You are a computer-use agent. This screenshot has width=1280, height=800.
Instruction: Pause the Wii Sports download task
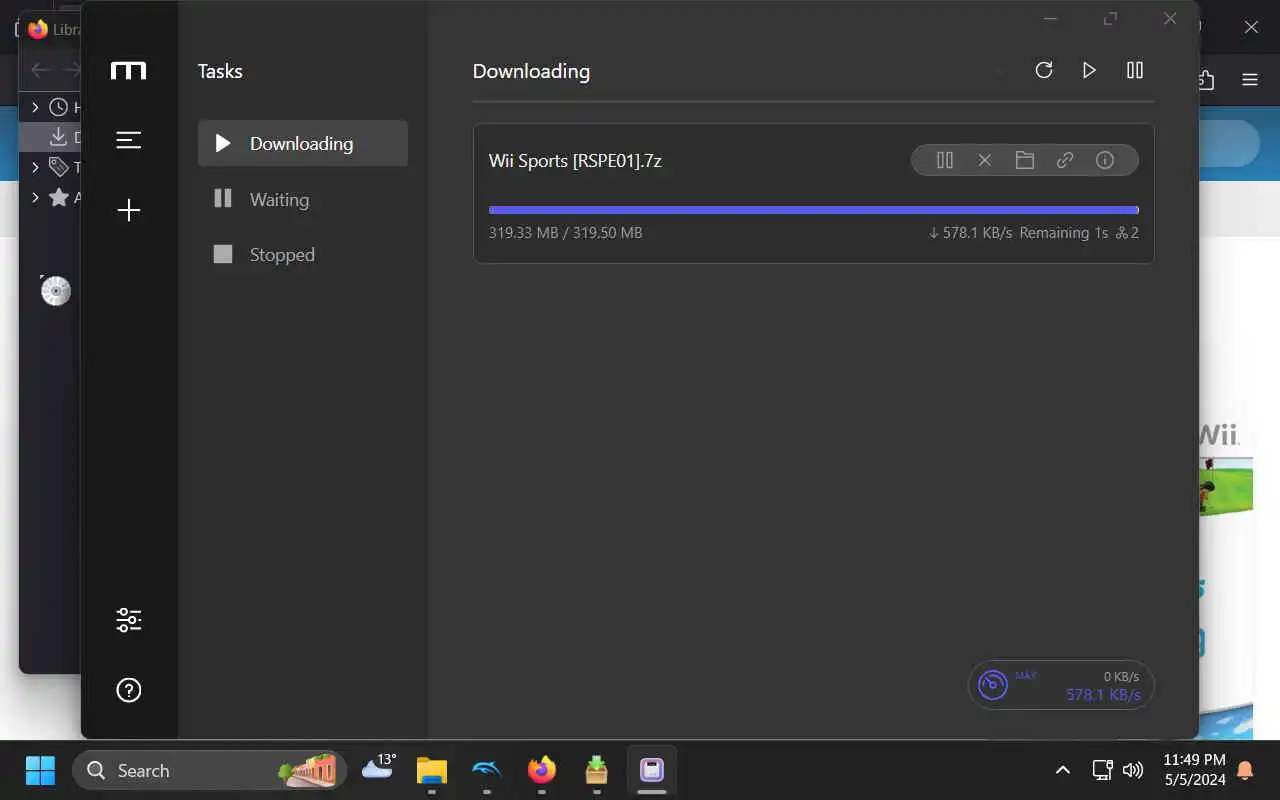[x=944, y=160]
